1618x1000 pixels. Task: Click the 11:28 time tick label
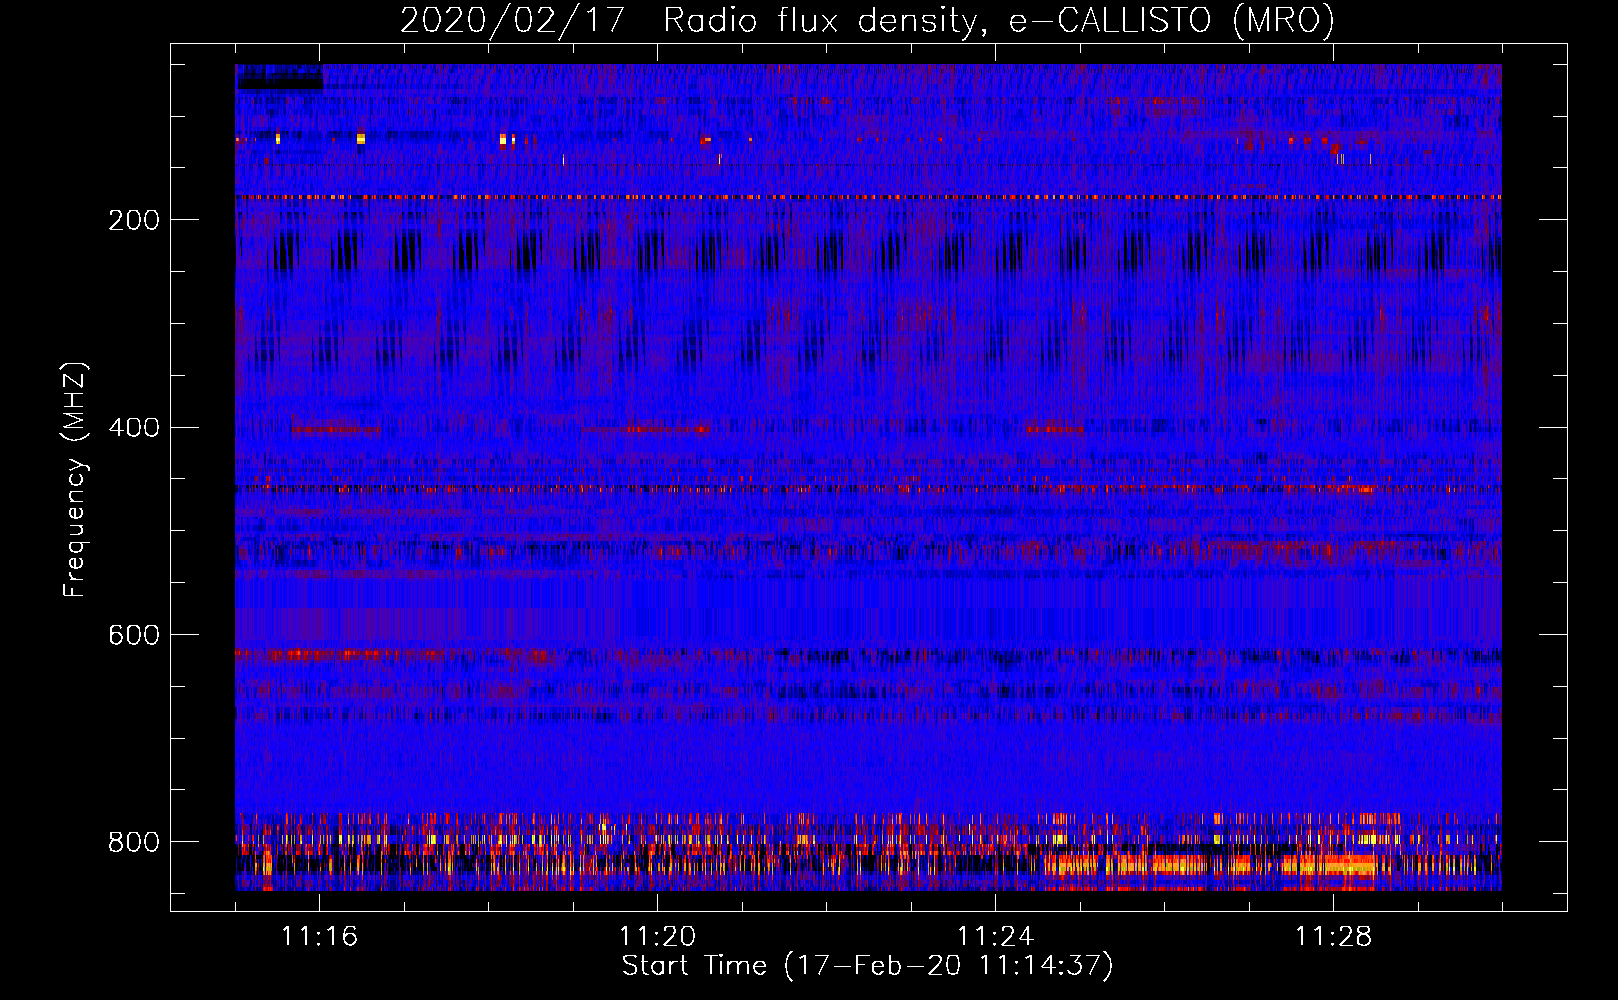tap(1334, 937)
